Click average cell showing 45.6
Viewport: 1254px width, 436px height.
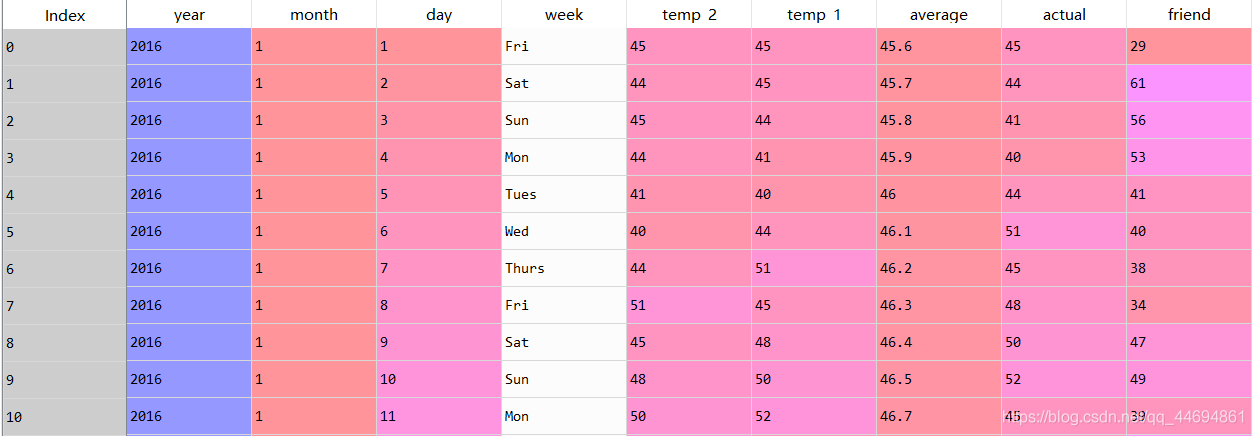click(x=939, y=47)
